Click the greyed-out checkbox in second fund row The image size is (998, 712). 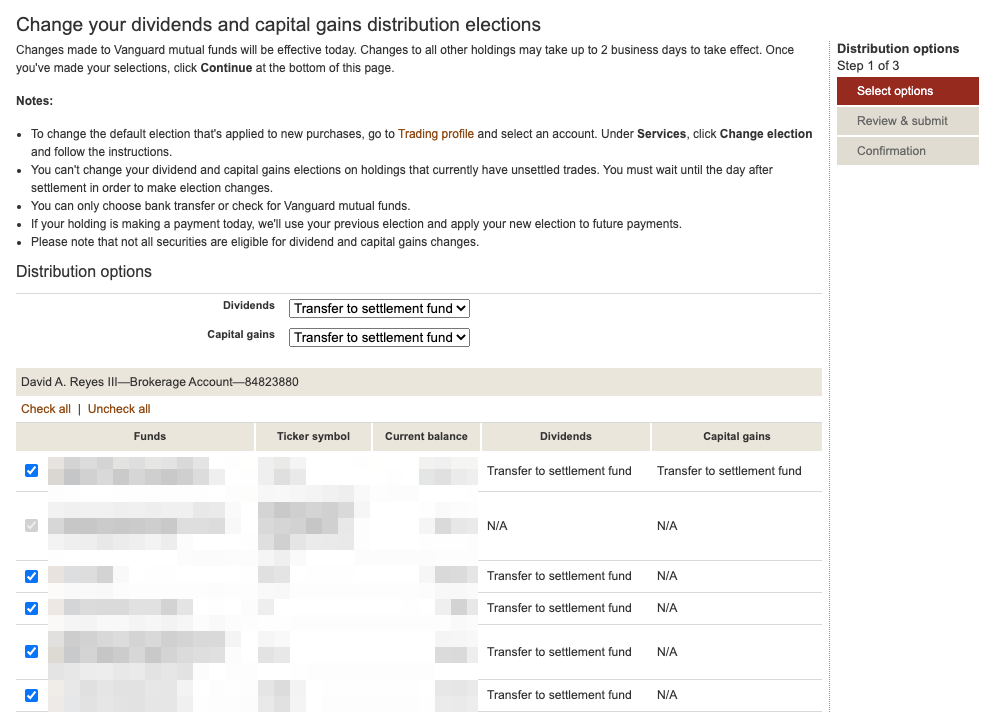click(31, 525)
